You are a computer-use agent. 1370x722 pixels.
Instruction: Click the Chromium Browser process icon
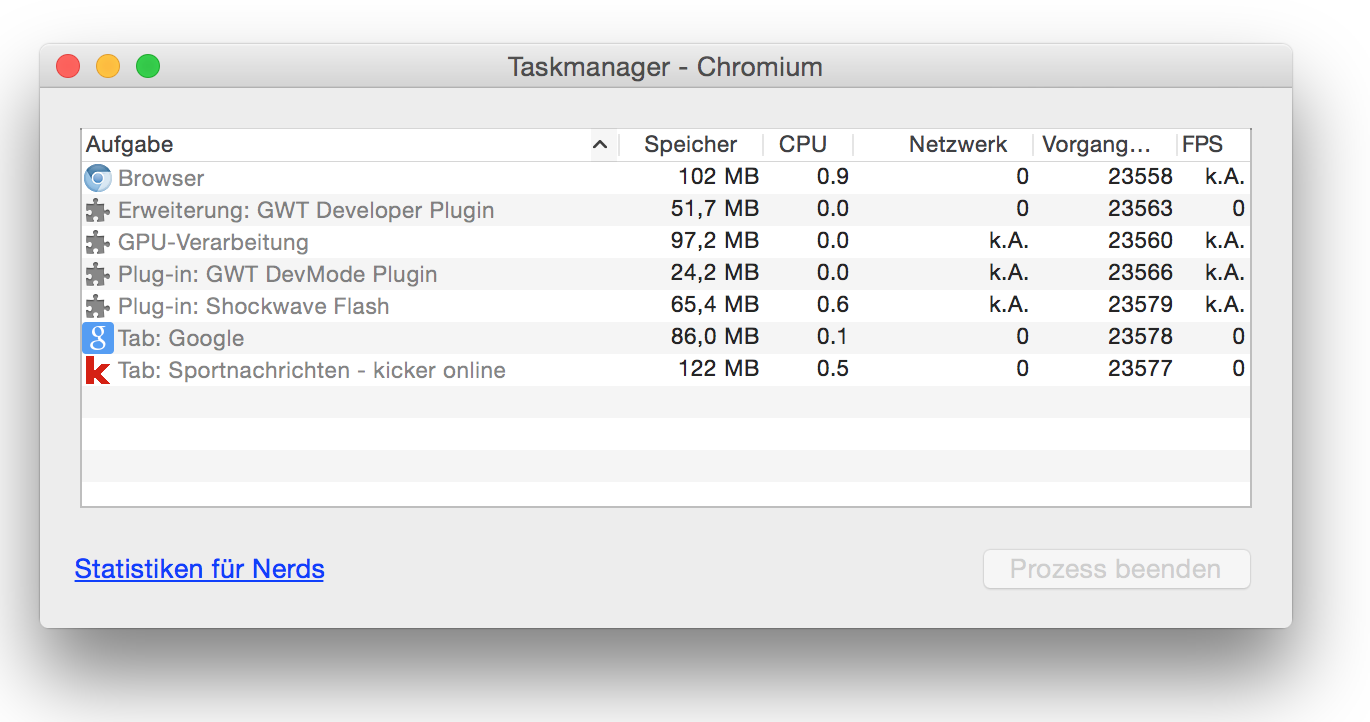pos(98,178)
